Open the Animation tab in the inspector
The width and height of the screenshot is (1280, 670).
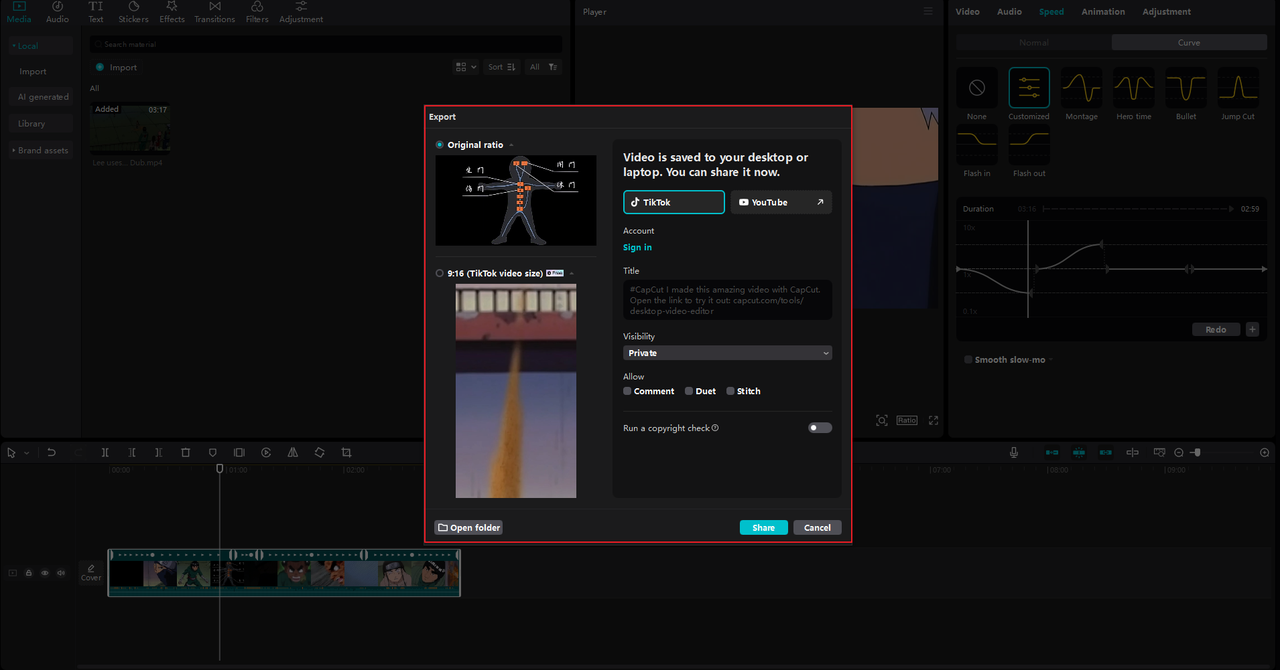click(x=1103, y=12)
